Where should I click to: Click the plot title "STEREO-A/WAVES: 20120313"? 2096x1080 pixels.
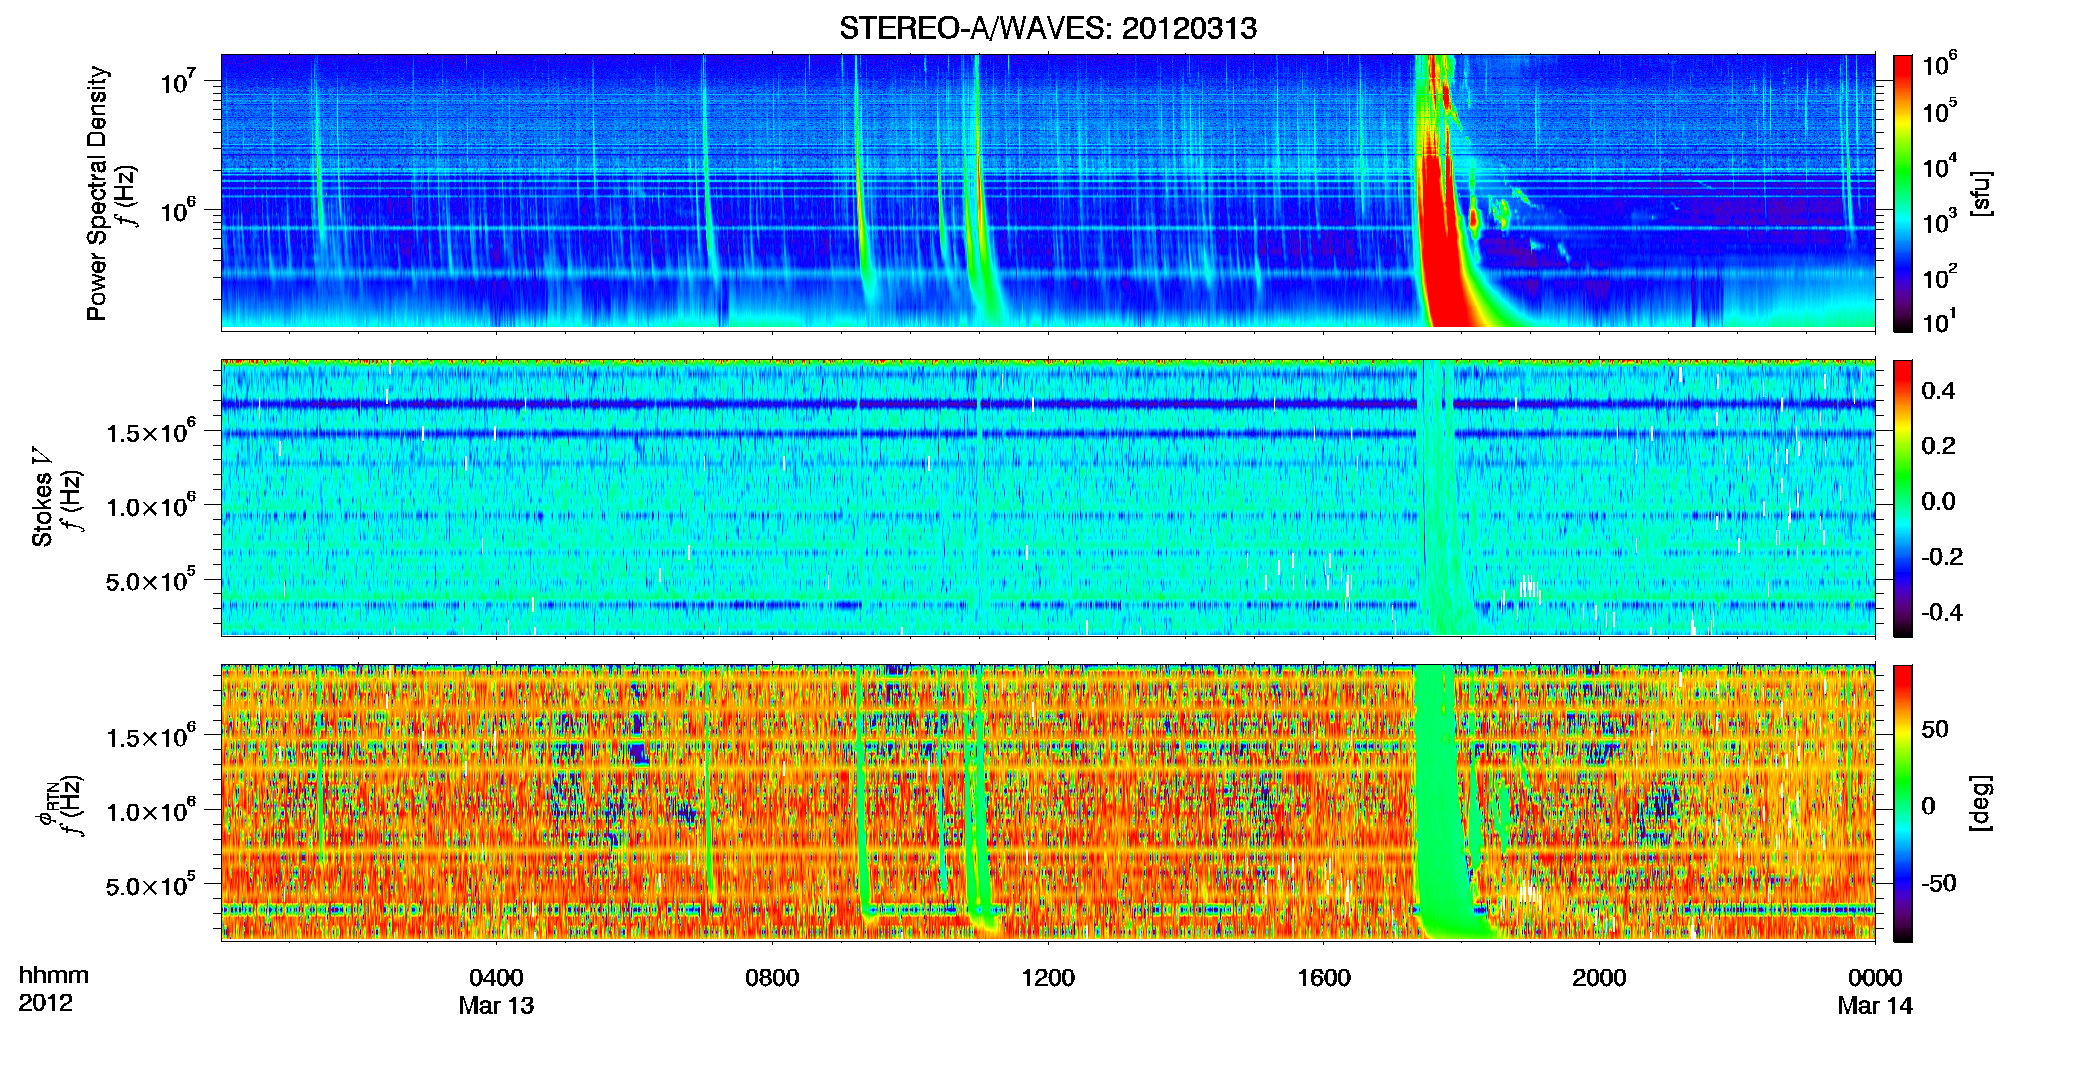coord(1048,28)
